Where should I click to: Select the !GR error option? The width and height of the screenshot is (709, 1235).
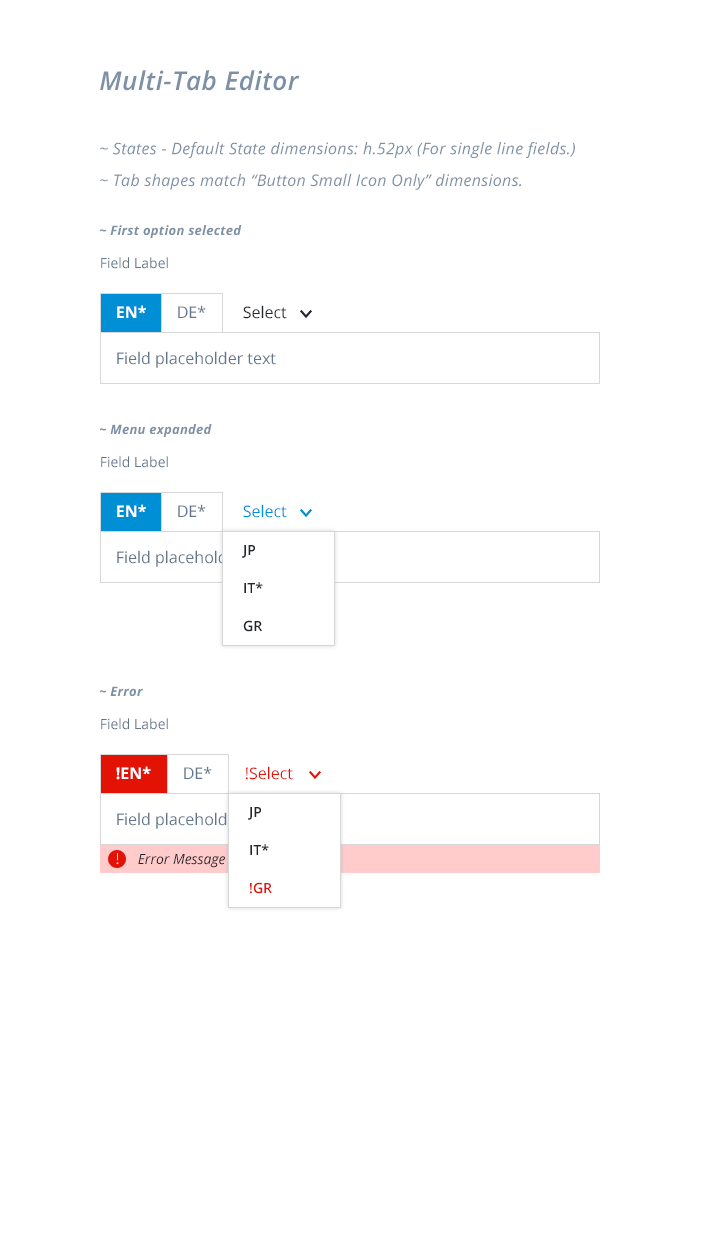259,888
